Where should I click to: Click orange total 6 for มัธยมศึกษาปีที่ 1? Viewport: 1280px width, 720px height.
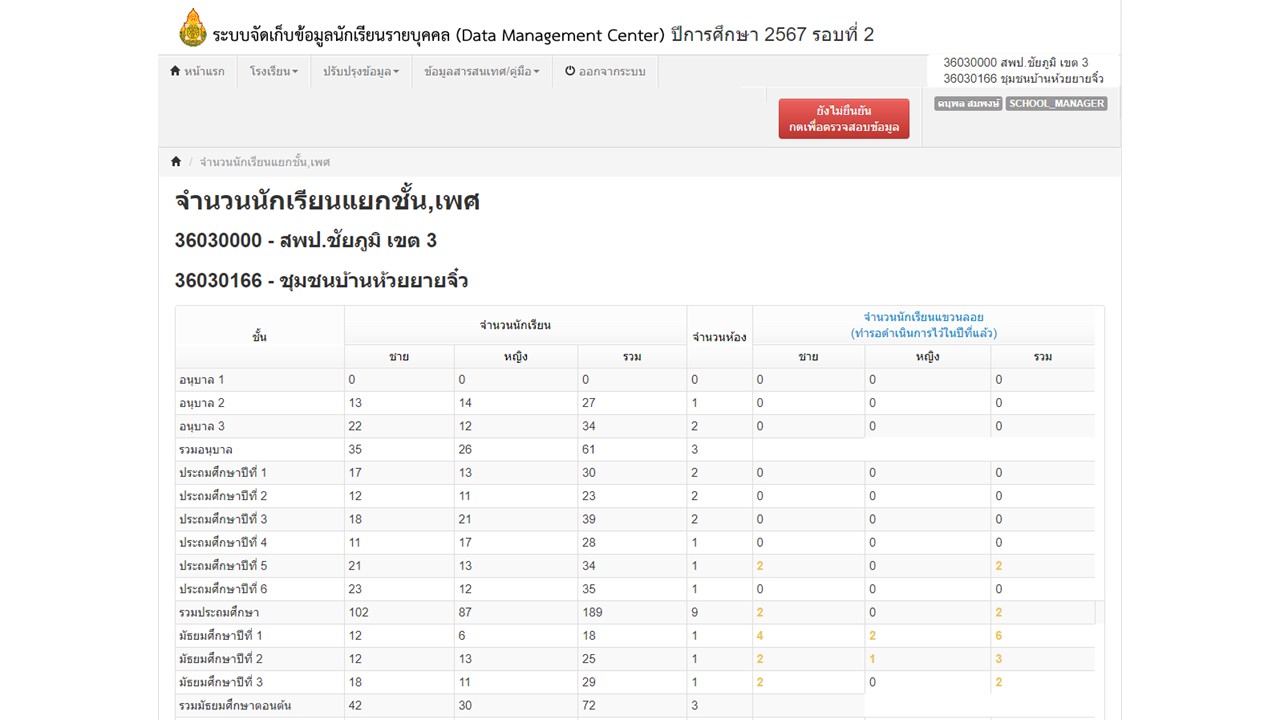click(998, 636)
